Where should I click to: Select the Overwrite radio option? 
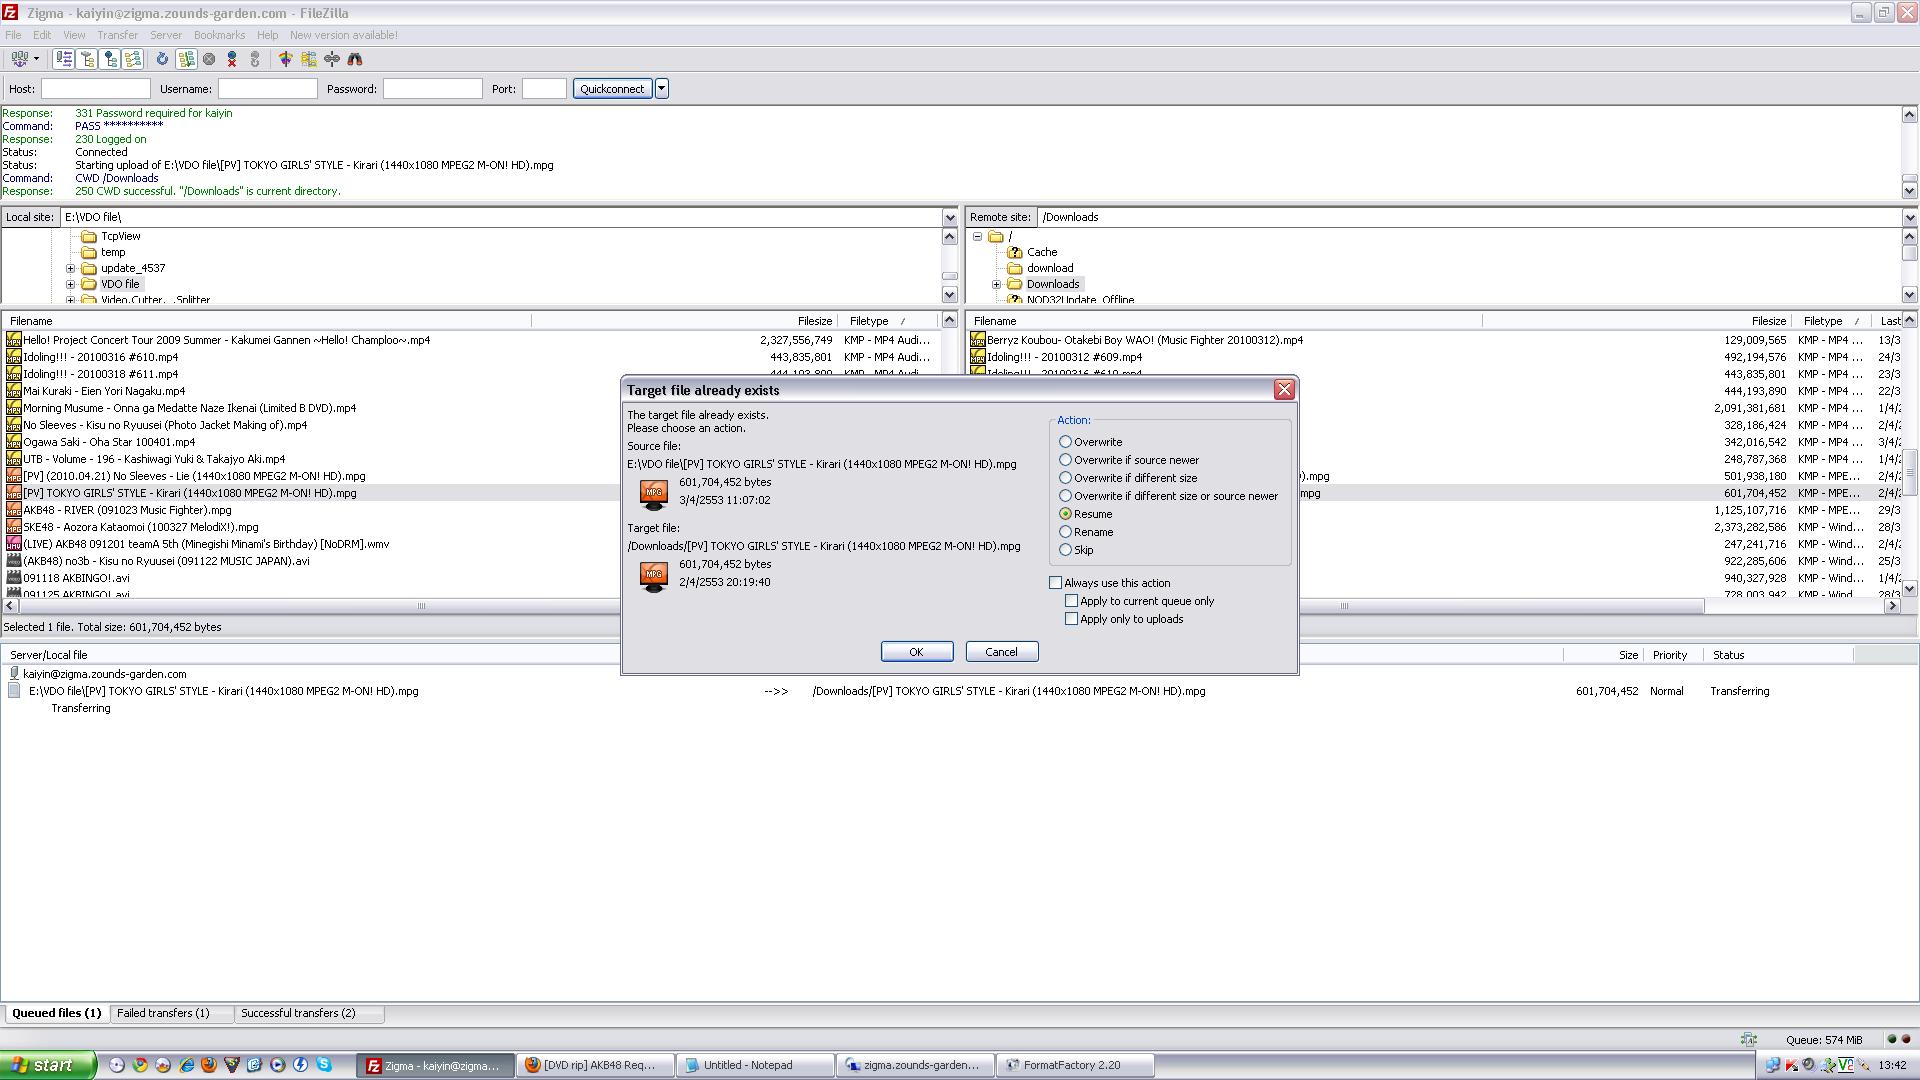(x=1066, y=442)
